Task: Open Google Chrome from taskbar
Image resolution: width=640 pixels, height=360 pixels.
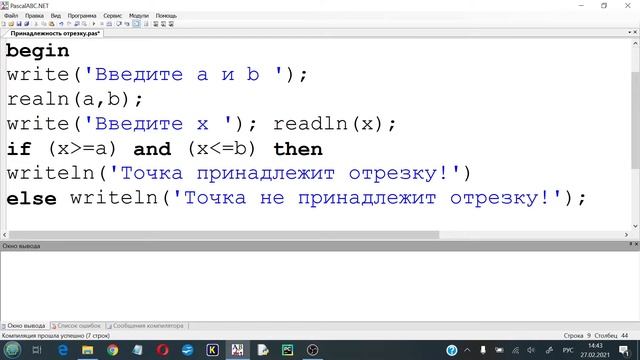Action: [x=113, y=350]
